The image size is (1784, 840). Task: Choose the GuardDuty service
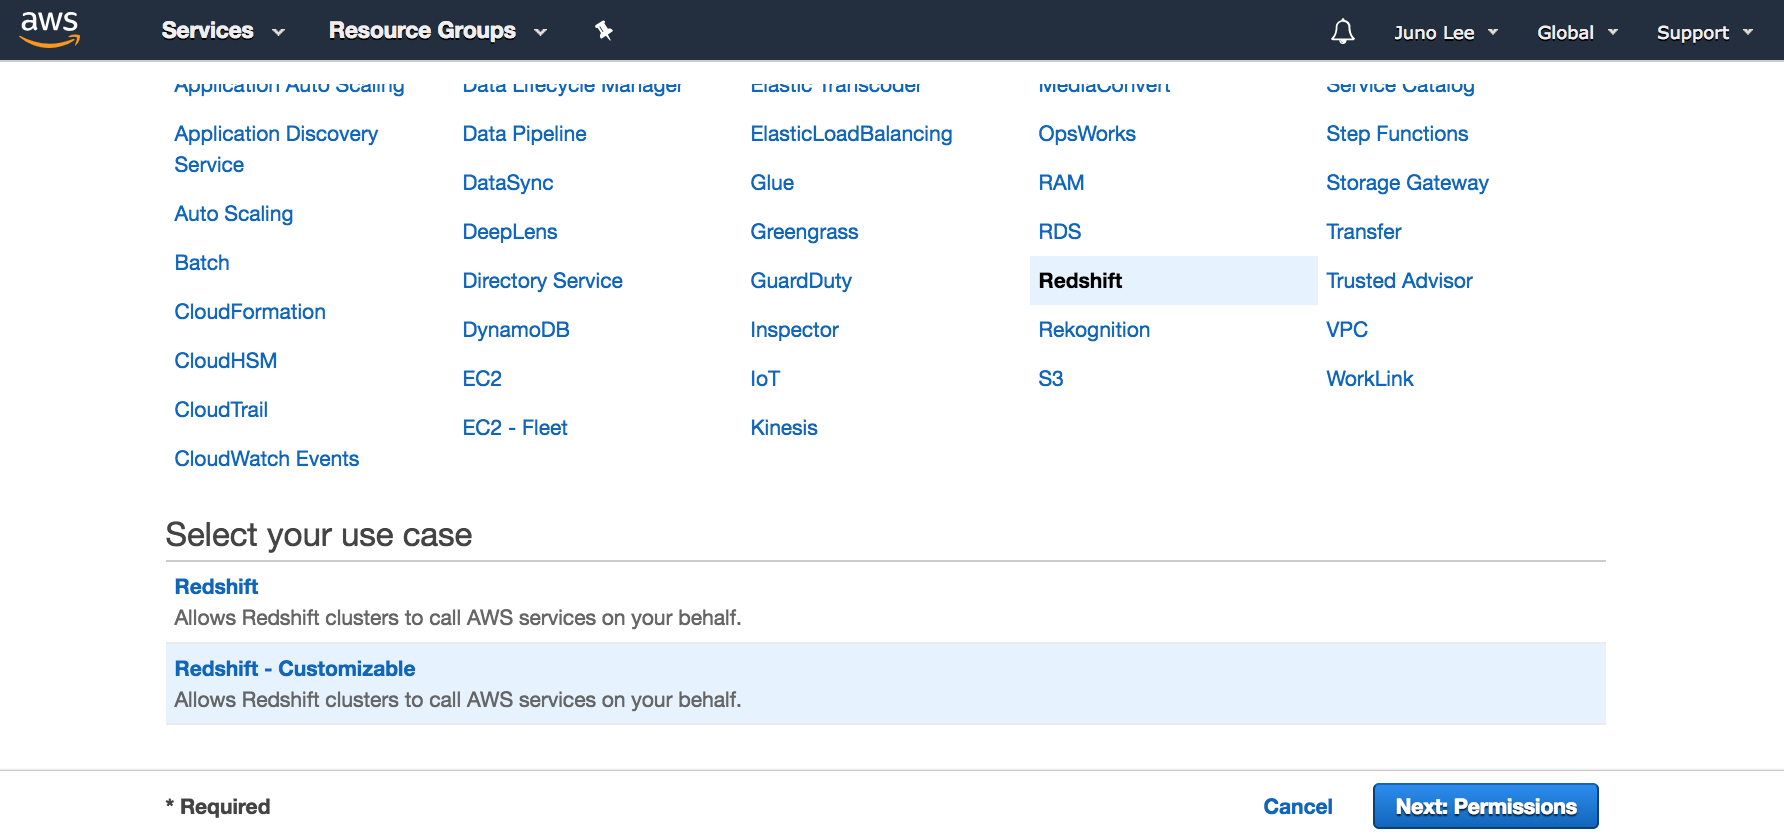coord(801,281)
